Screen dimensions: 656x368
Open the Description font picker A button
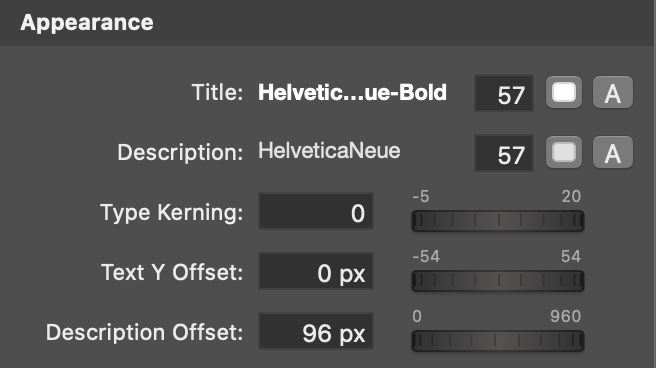coord(612,153)
